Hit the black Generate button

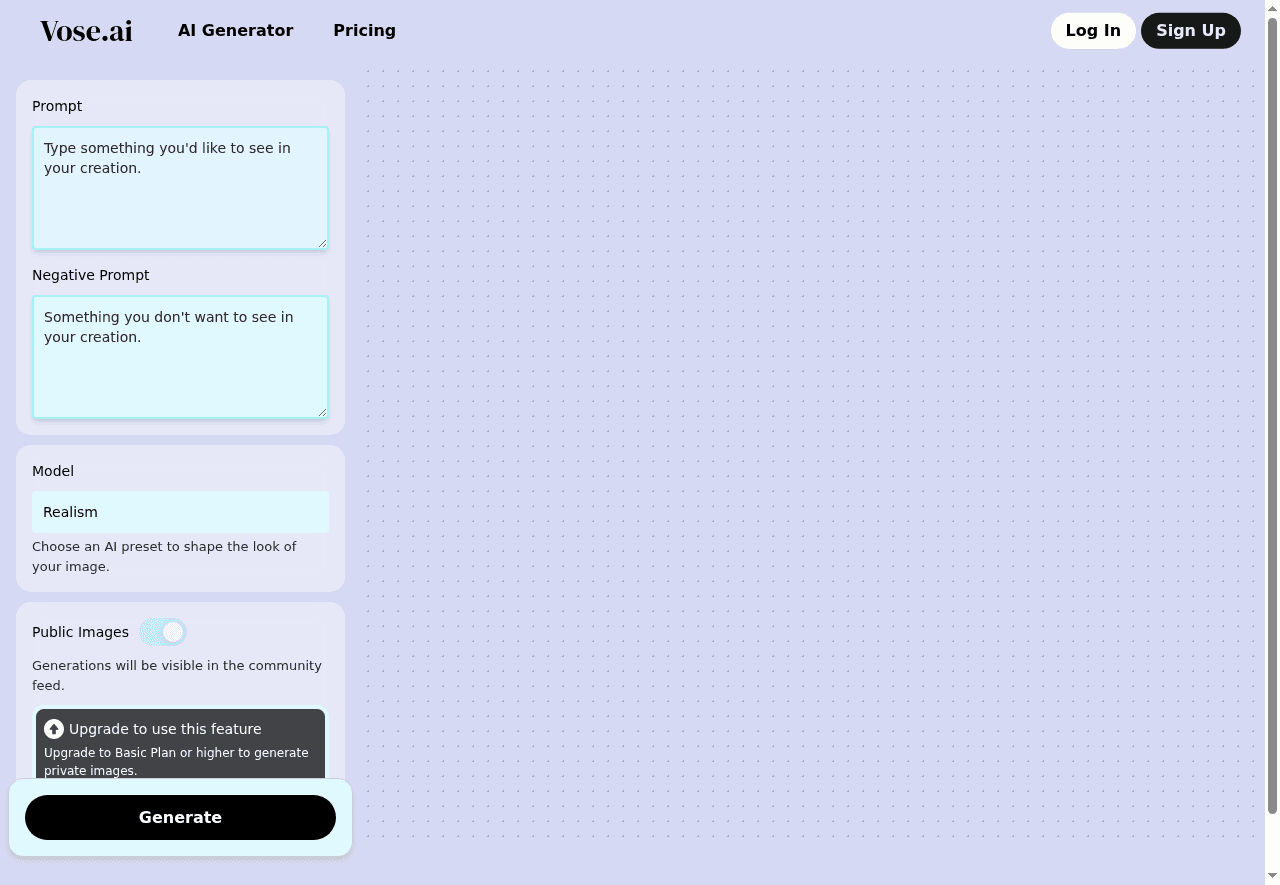180,817
